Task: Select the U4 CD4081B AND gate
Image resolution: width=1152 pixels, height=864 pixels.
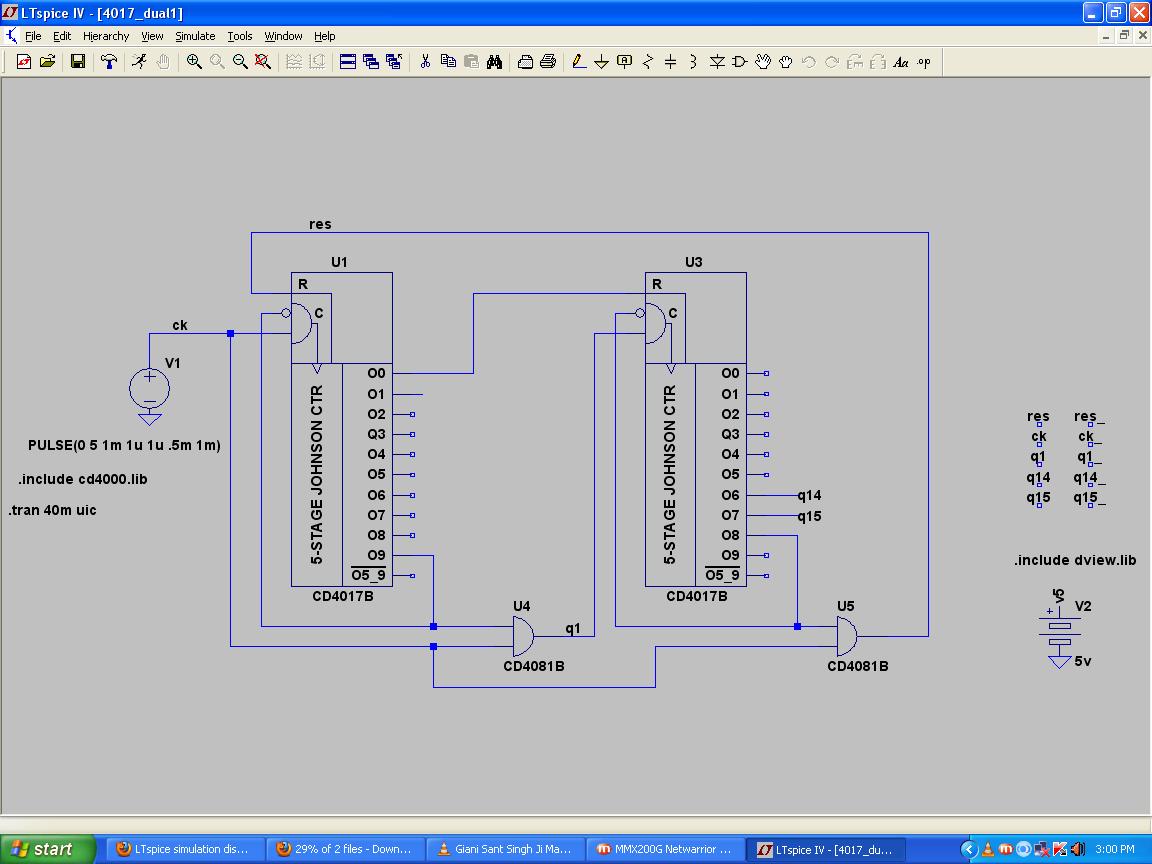Action: point(523,636)
